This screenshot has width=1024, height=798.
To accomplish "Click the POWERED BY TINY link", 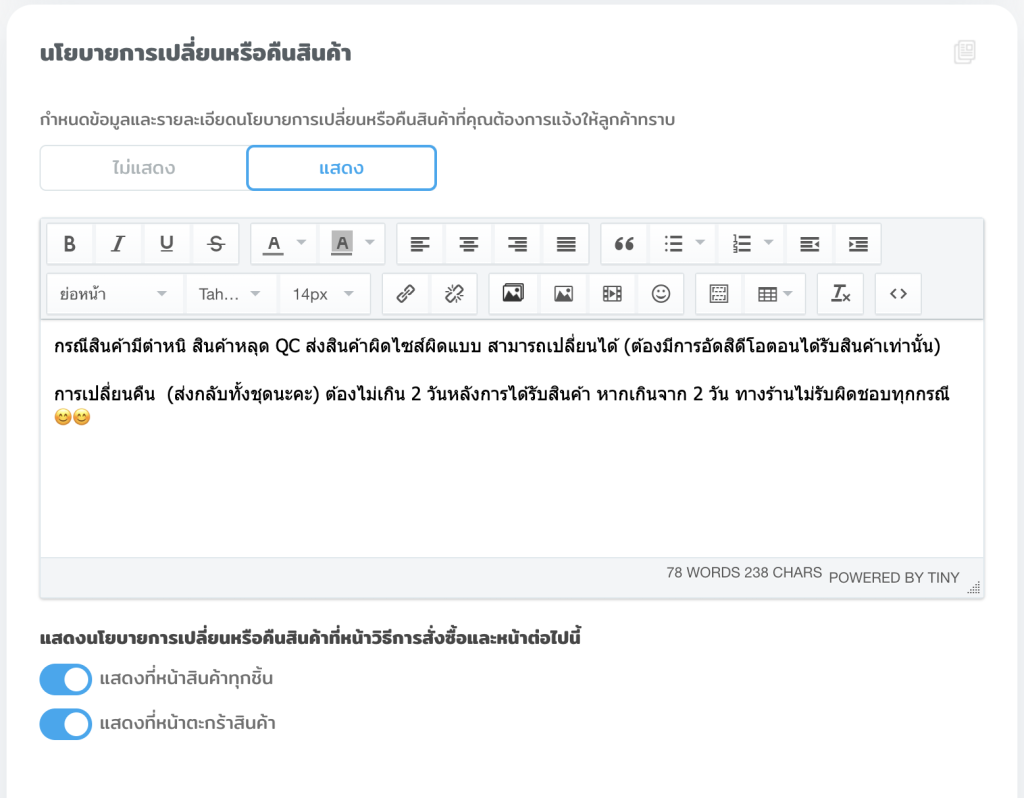I will click(893, 577).
